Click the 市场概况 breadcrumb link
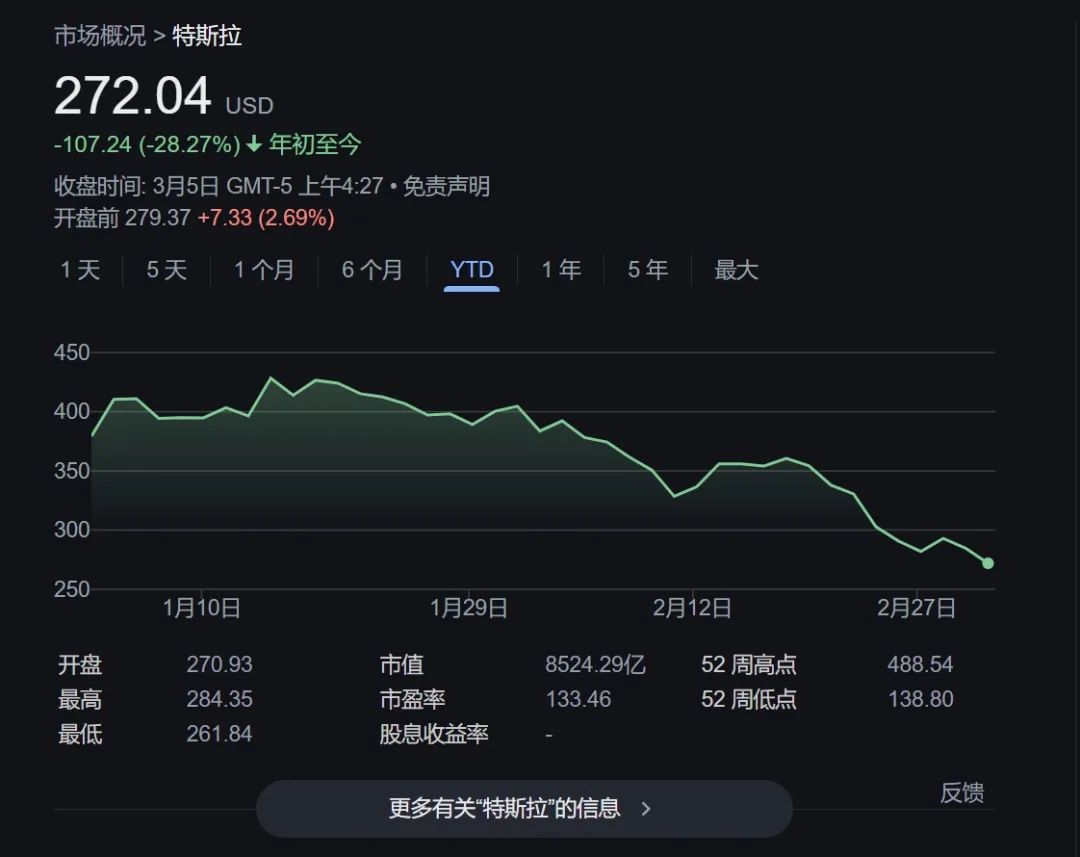Image resolution: width=1080 pixels, height=857 pixels. (x=99, y=37)
